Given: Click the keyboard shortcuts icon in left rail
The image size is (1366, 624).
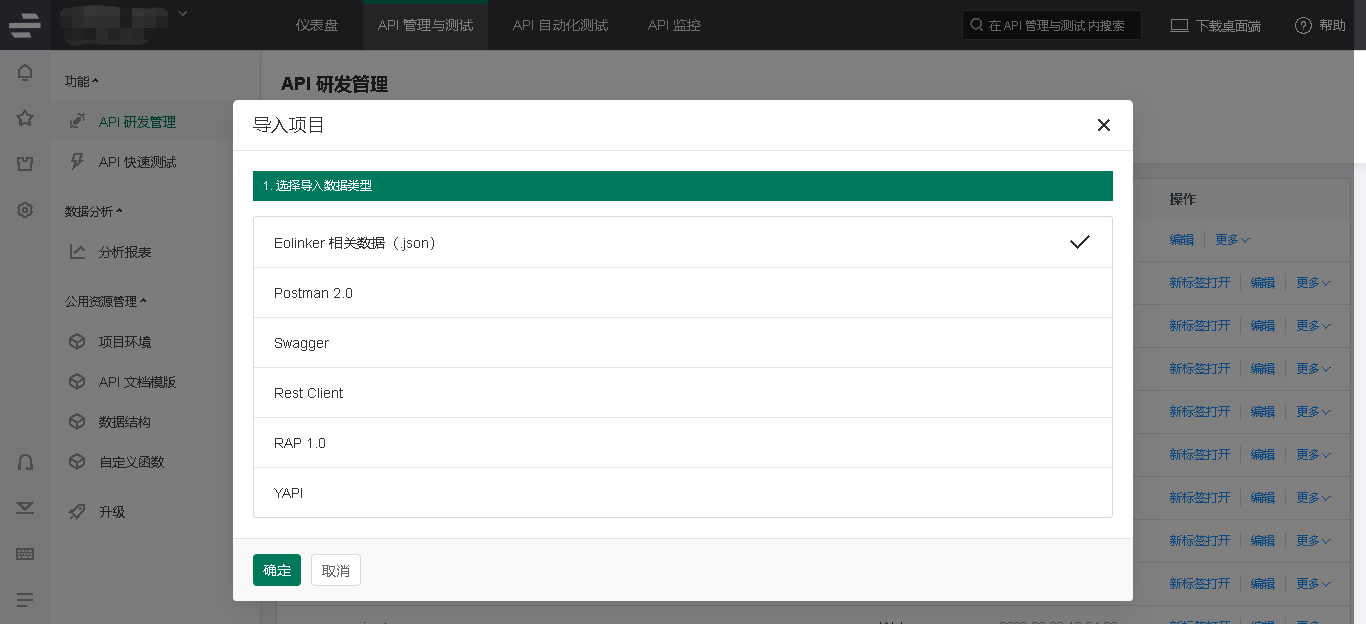Looking at the screenshot, I should click(x=25, y=553).
